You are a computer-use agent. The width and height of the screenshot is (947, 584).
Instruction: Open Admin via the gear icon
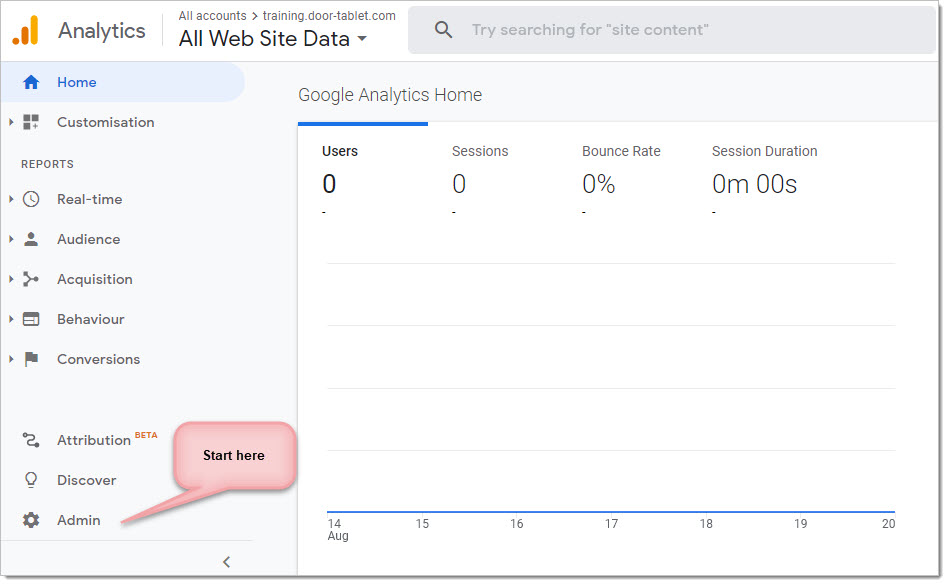(31, 520)
